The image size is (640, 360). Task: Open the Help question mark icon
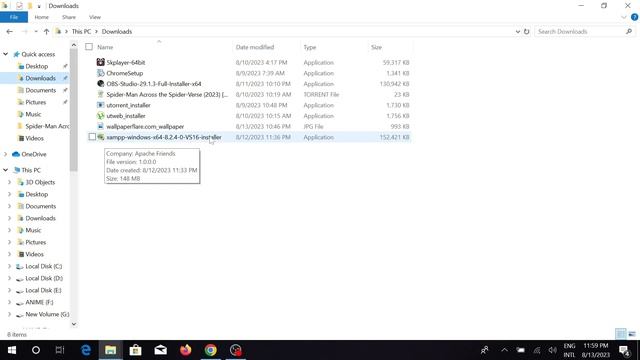coord(634,17)
